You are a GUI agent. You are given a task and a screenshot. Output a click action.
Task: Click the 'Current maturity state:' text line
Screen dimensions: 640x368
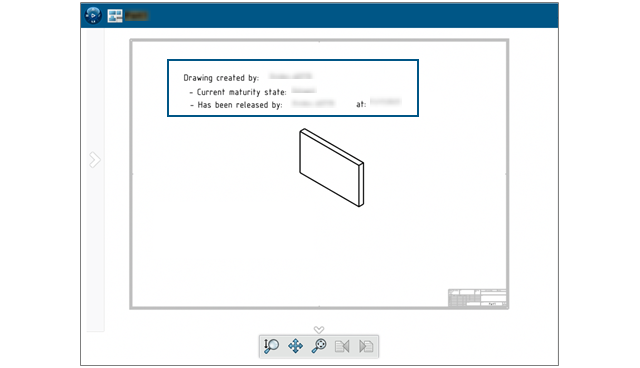coord(238,92)
